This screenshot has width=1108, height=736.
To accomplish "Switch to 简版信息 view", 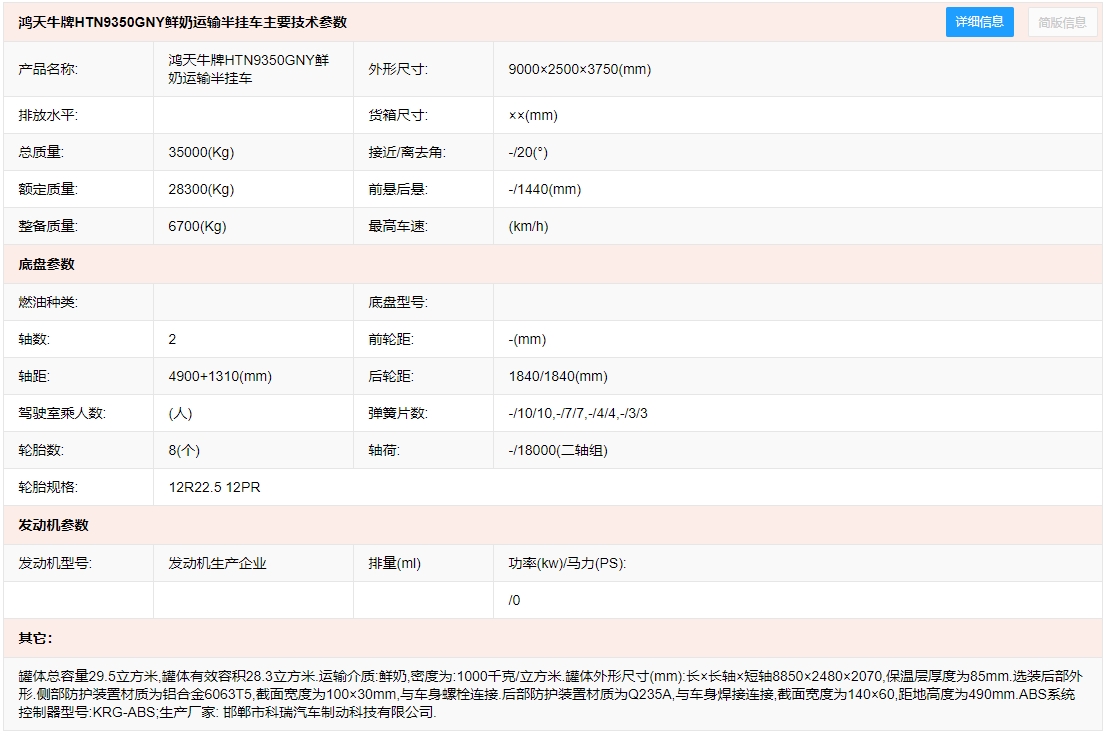I will point(1061,23).
